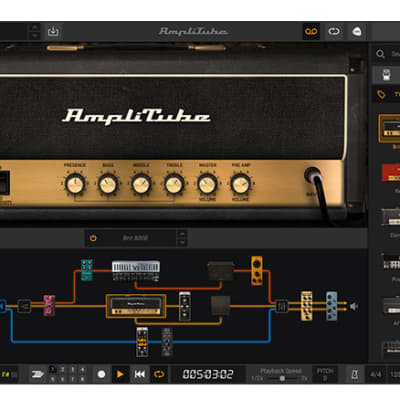Adjust the PRE AMP volume knob
The height and width of the screenshot is (400, 400).
pos(240,184)
